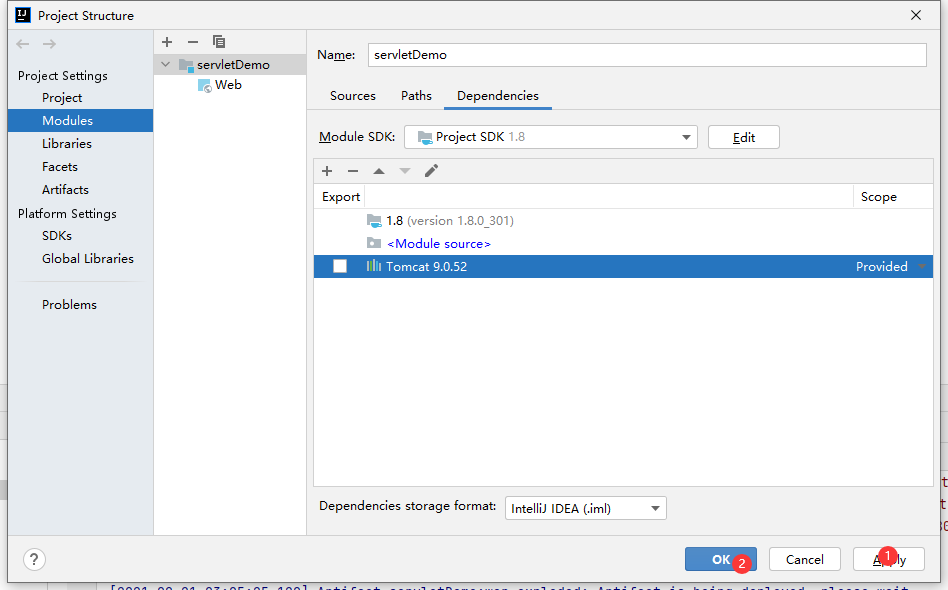
Task: Select Modules in the sidebar
Action: (80, 120)
